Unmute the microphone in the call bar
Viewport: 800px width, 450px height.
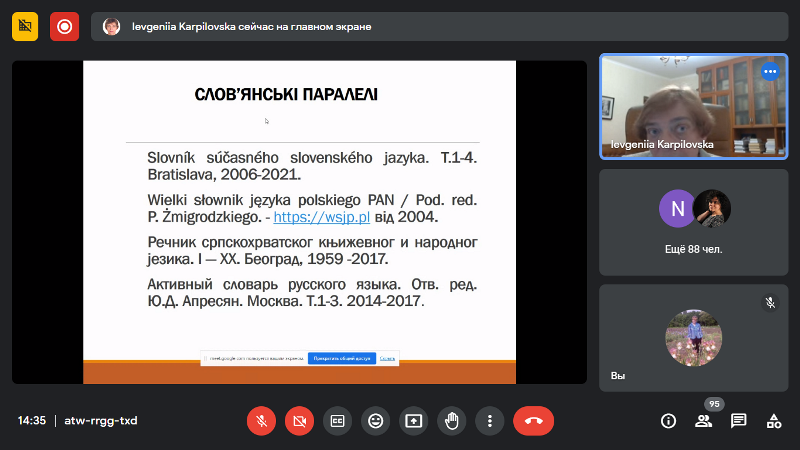[261, 421]
